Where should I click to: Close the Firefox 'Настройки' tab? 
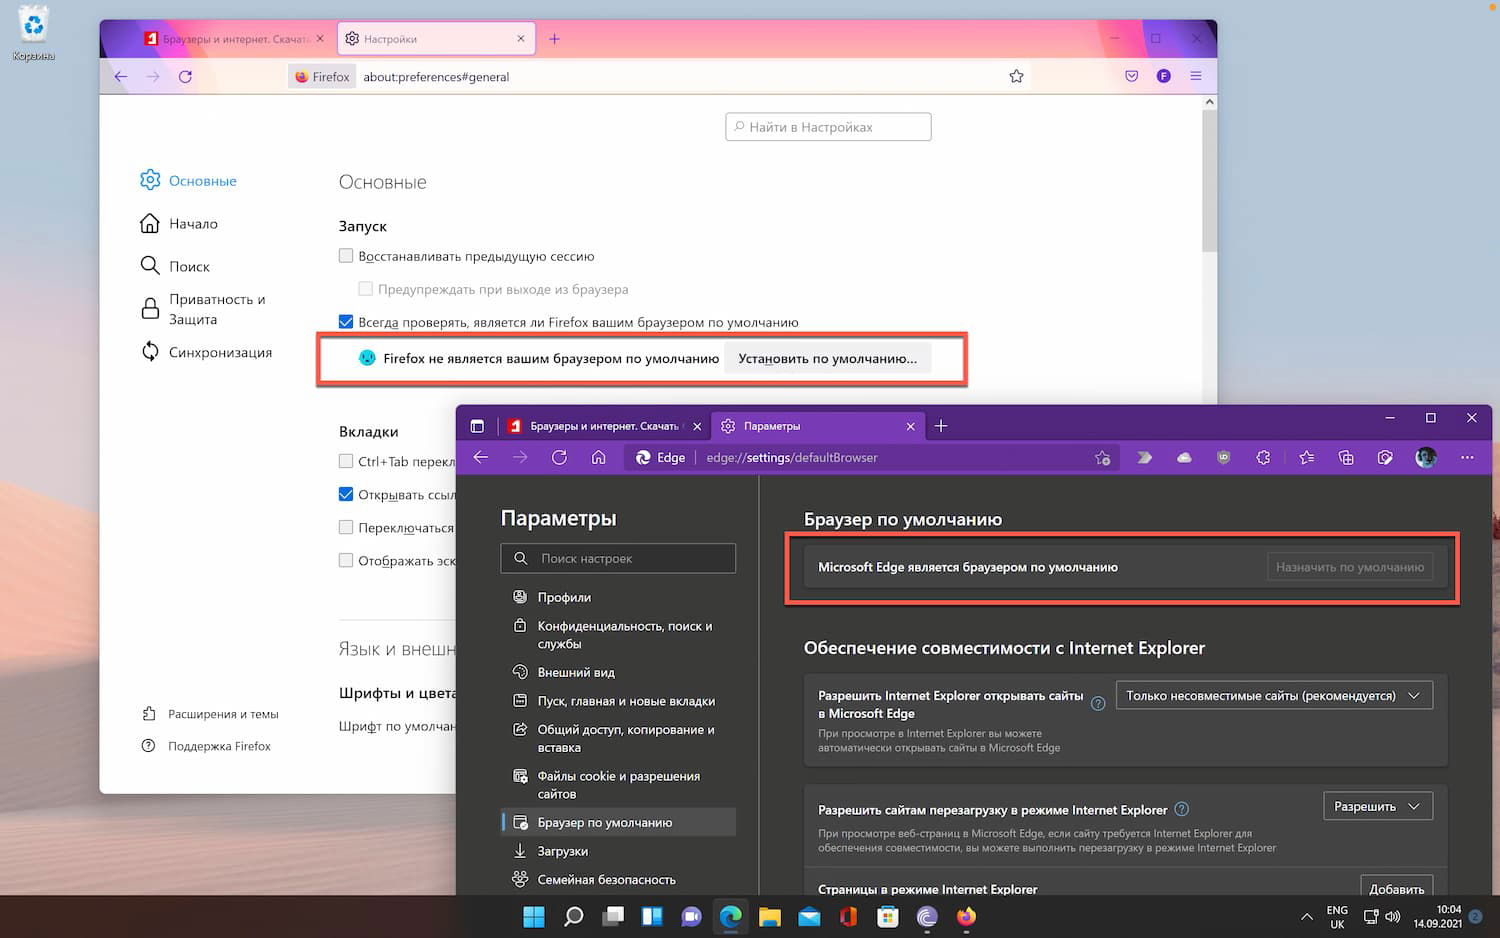point(520,39)
